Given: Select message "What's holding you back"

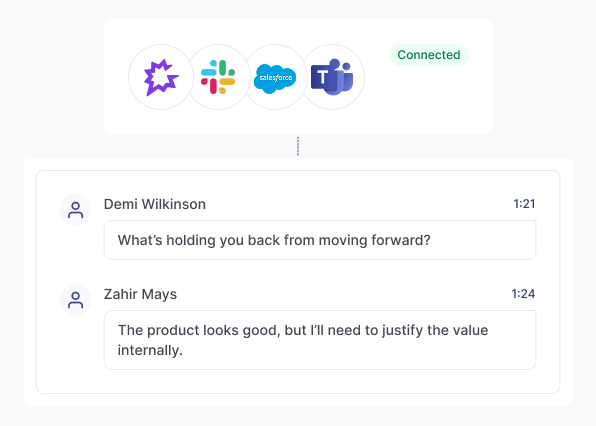Looking at the screenshot, I should (x=320, y=240).
